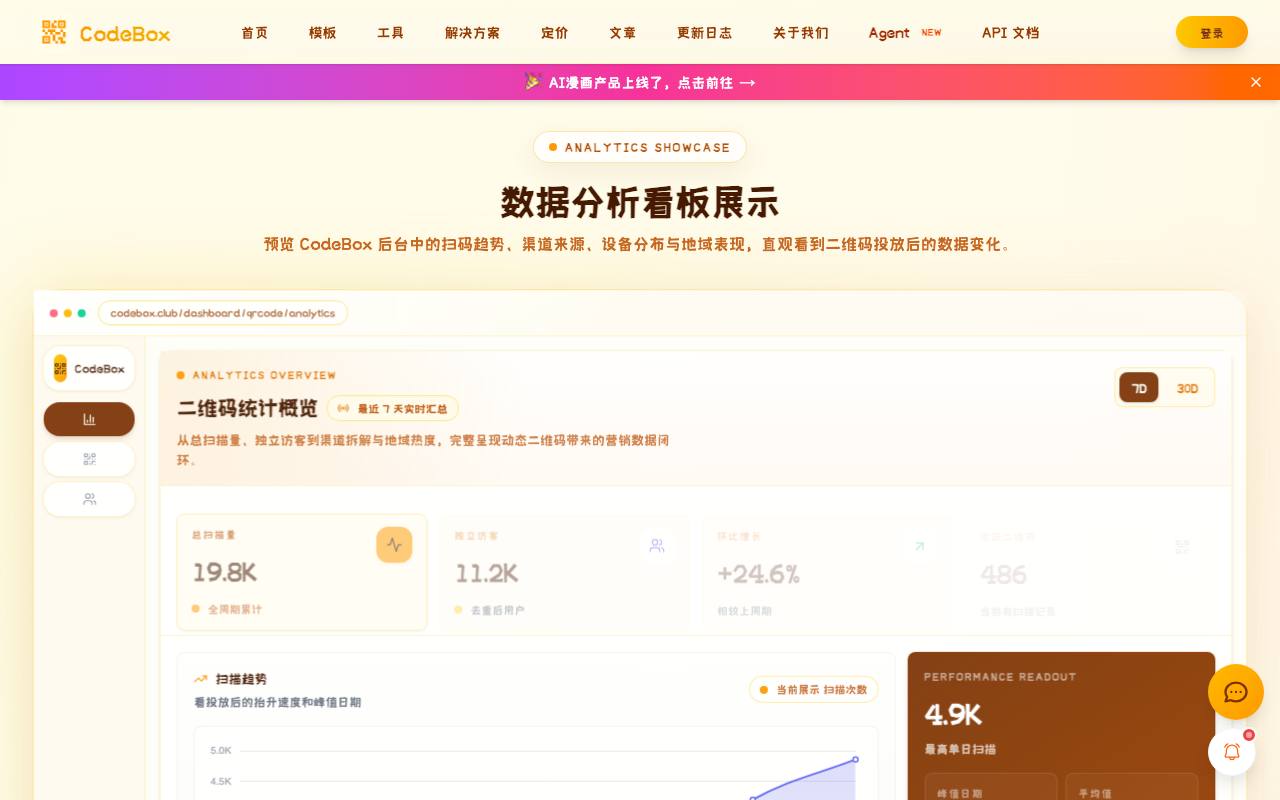This screenshot has width=1280, height=800.
Task: Open the notification bell button
Action: pos(1232,752)
